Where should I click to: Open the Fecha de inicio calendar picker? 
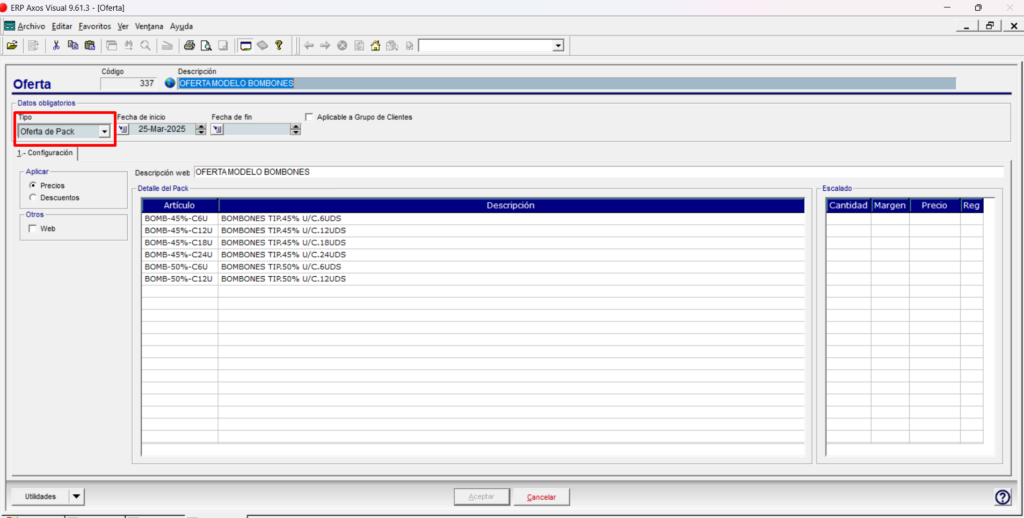click(x=123, y=129)
